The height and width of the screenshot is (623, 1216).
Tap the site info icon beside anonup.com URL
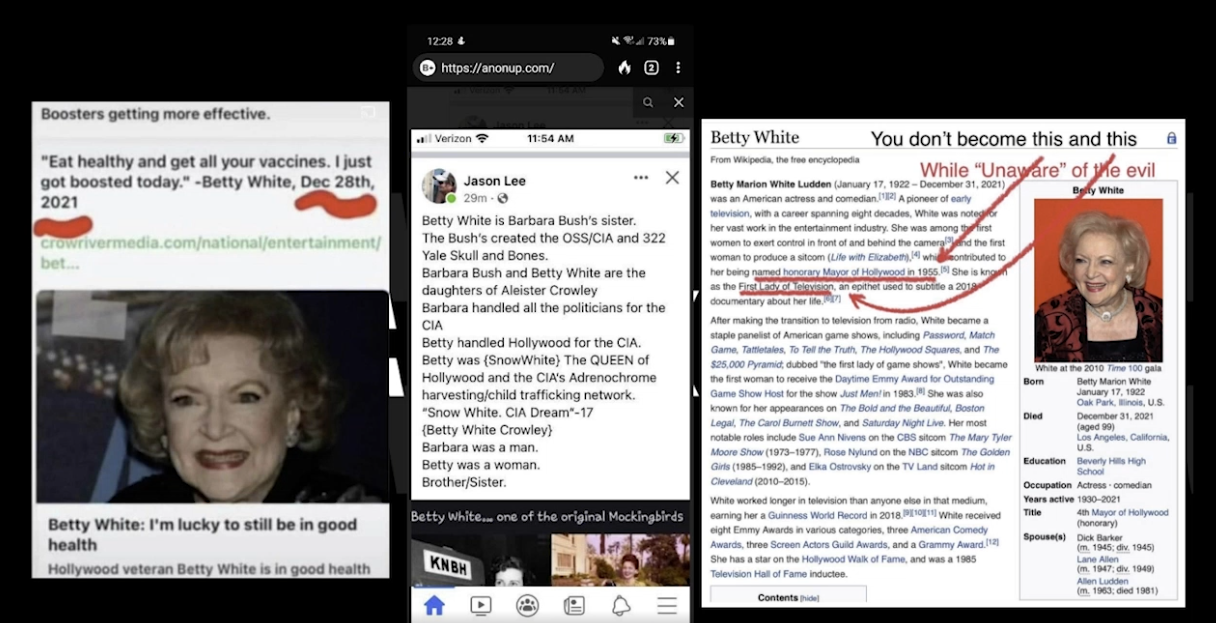(x=427, y=68)
